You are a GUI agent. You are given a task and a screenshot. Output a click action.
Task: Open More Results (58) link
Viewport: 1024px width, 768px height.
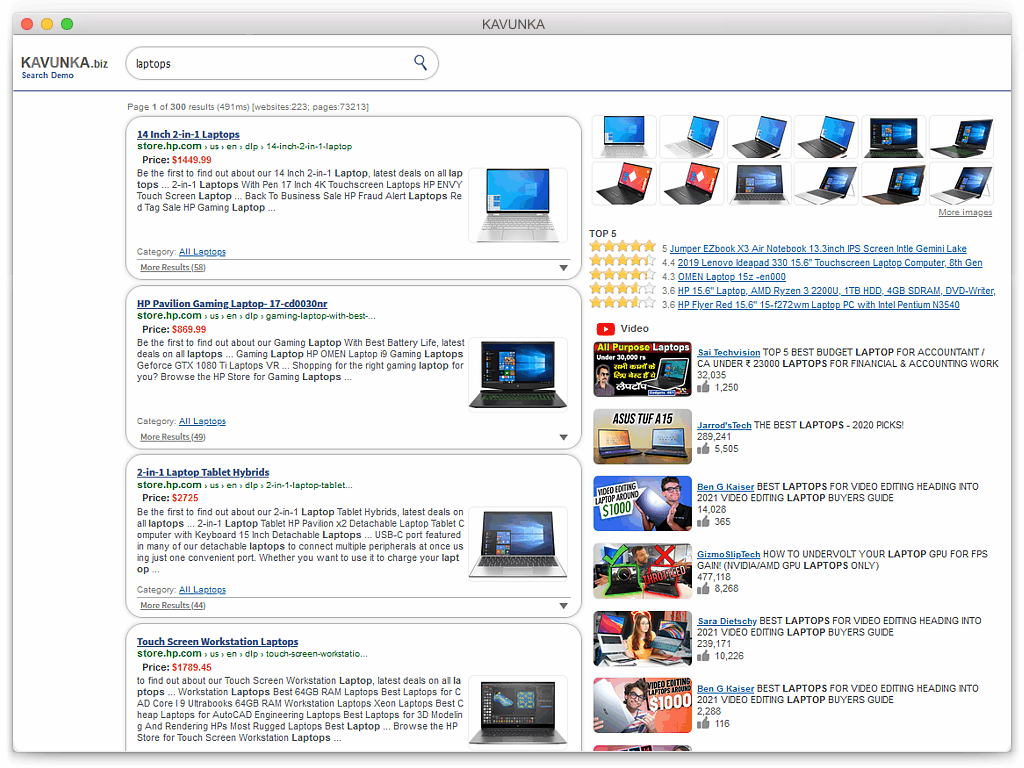click(x=172, y=268)
